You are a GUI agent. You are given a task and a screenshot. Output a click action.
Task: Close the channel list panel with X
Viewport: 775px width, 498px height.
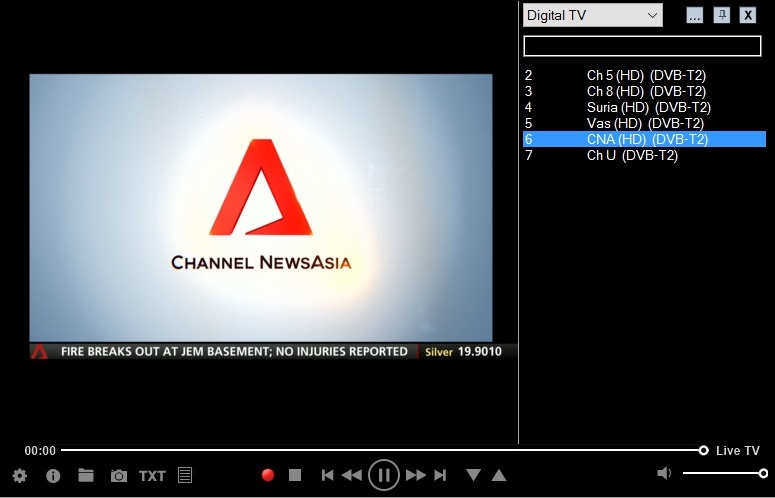pyautogui.click(x=748, y=15)
